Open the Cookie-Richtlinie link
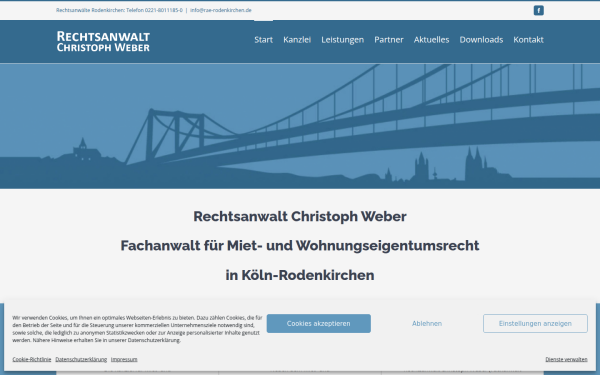The image size is (600, 375). pos(32,359)
